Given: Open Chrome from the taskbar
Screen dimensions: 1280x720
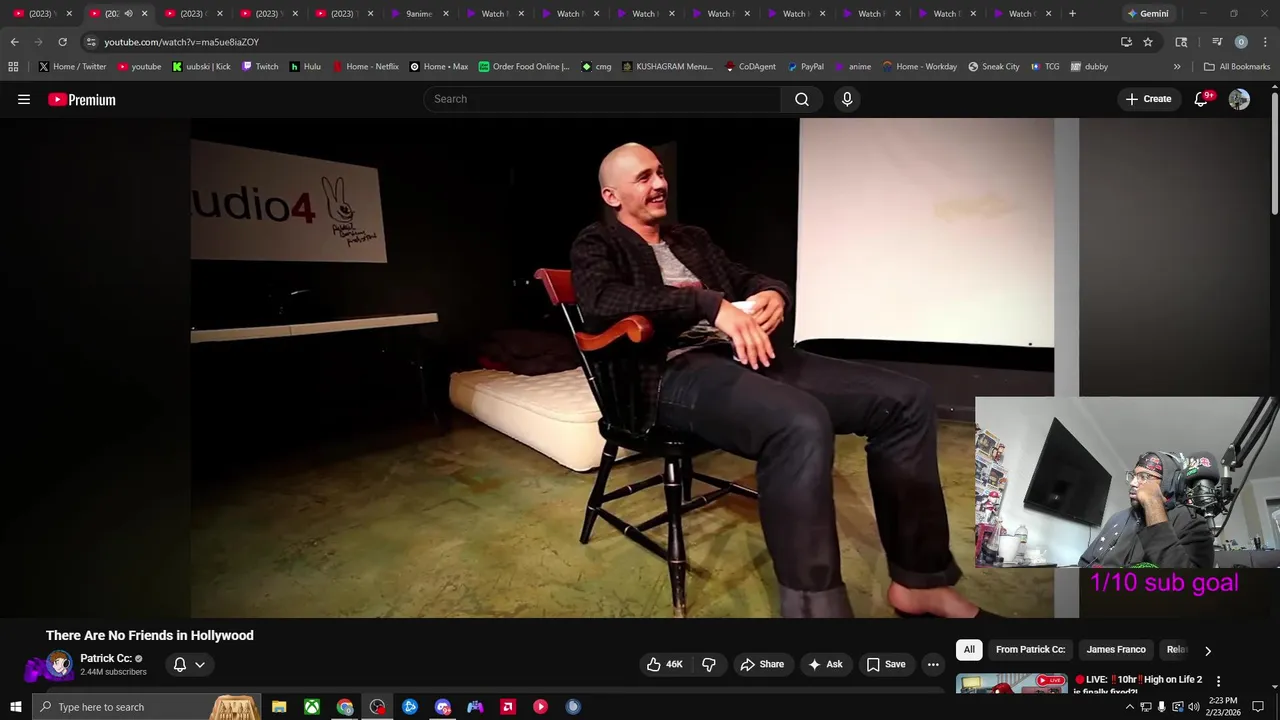Looking at the screenshot, I should 345,707.
